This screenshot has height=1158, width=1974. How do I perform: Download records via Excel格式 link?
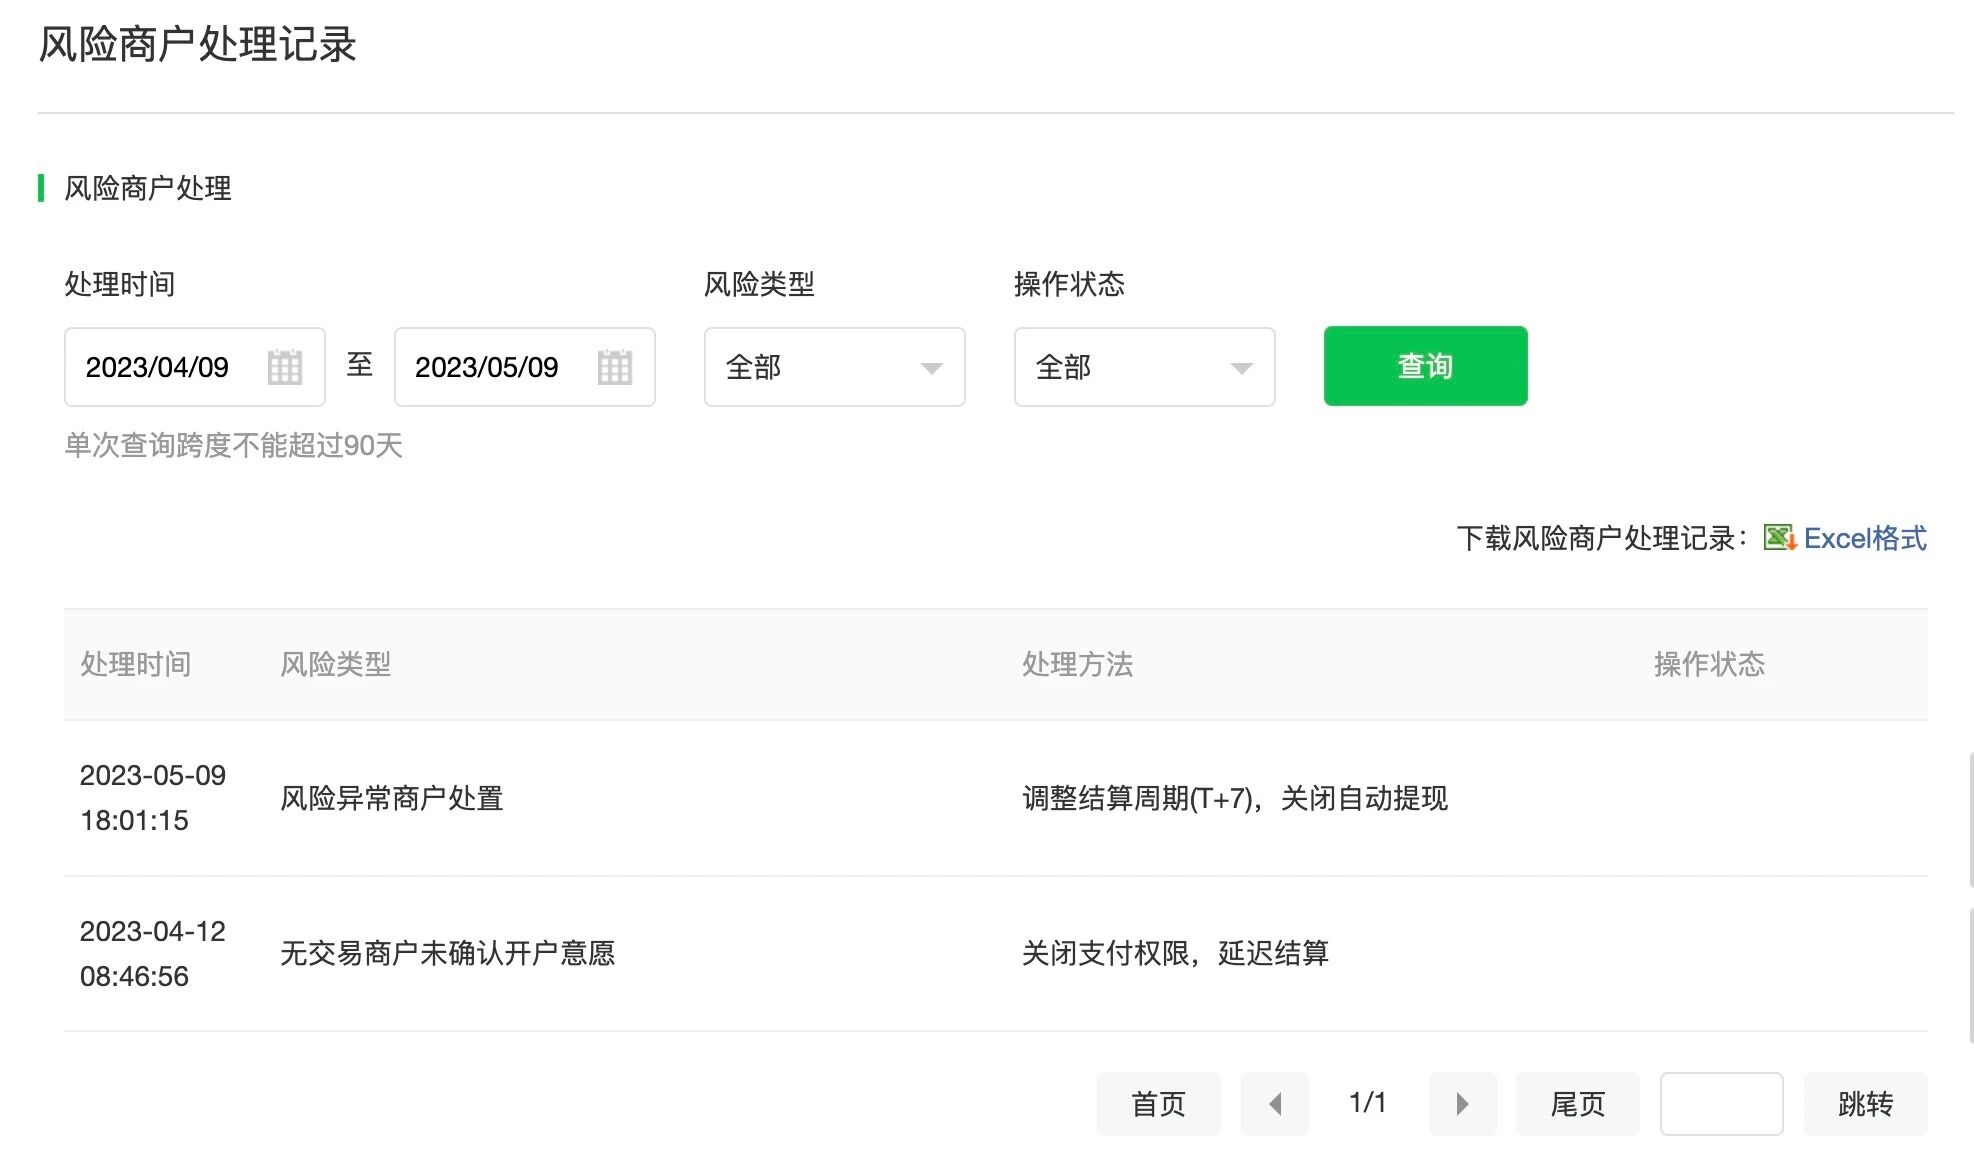[x=1865, y=538]
